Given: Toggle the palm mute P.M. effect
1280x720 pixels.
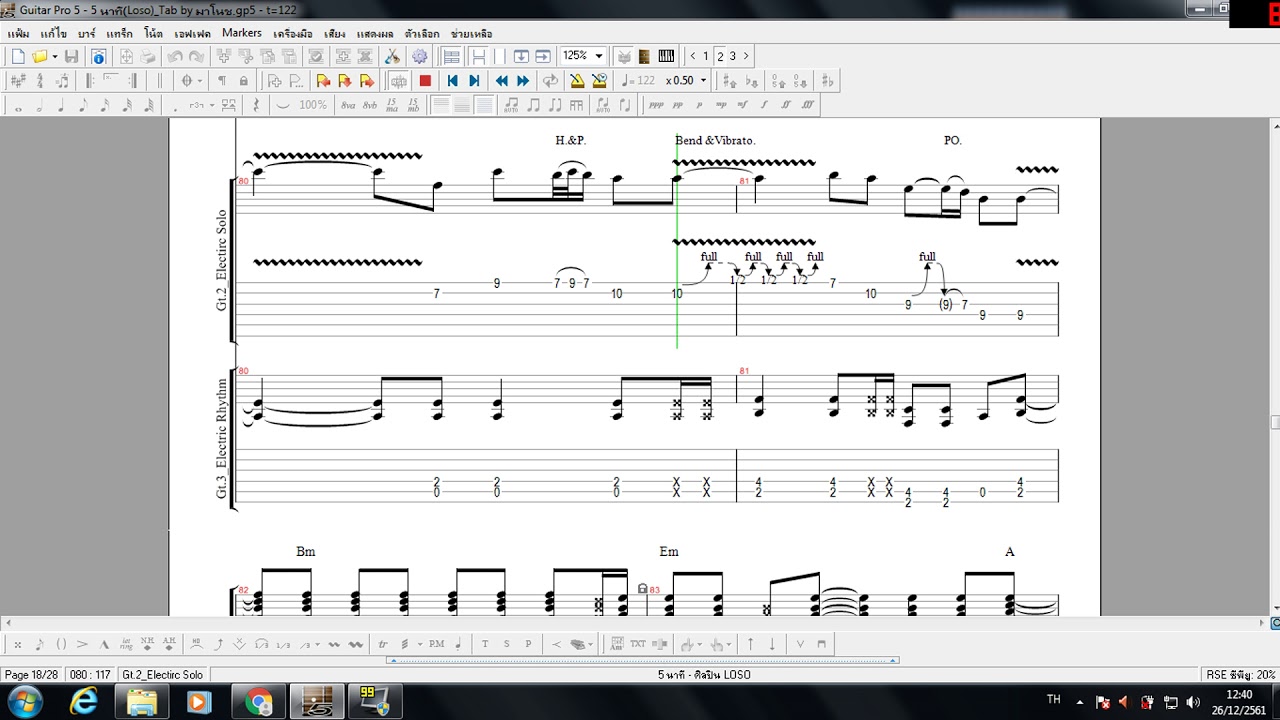Looking at the screenshot, I should (436, 644).
